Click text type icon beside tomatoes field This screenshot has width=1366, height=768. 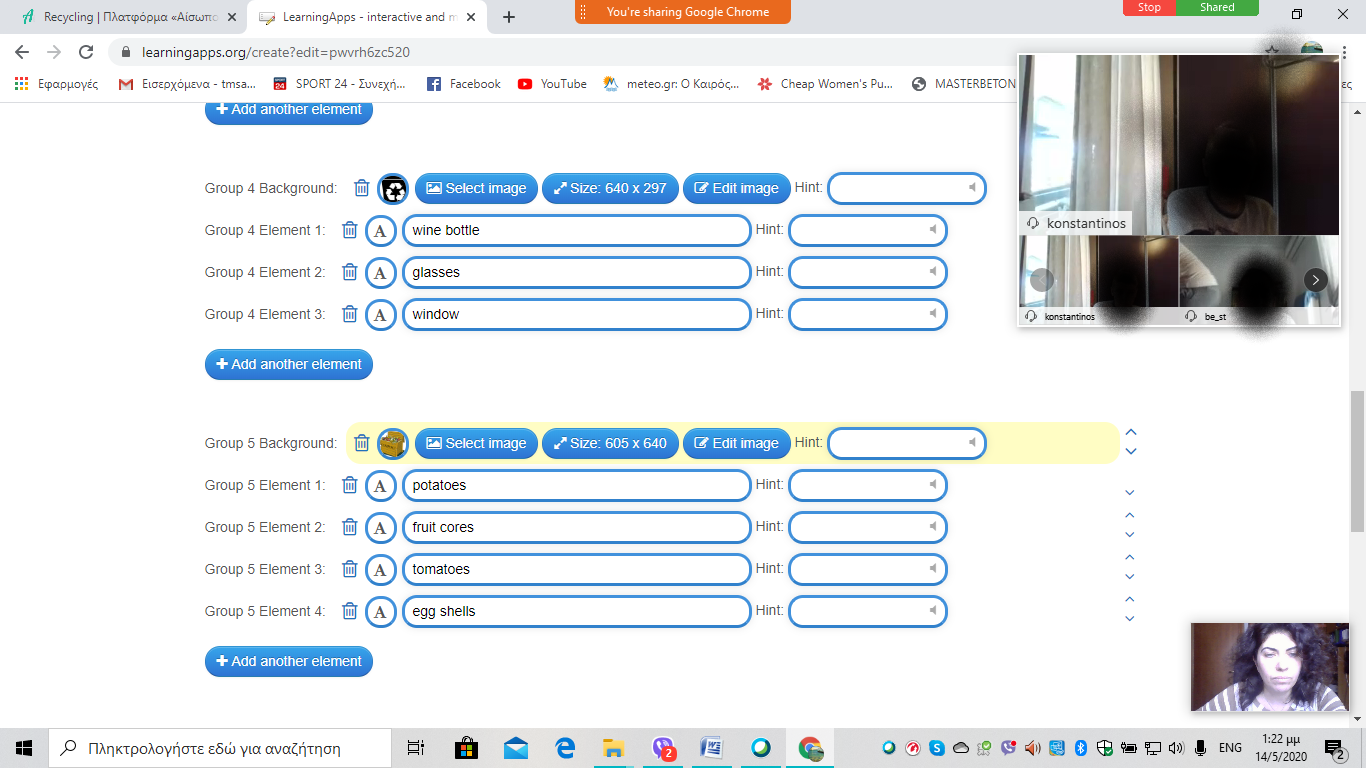[380, 570]
